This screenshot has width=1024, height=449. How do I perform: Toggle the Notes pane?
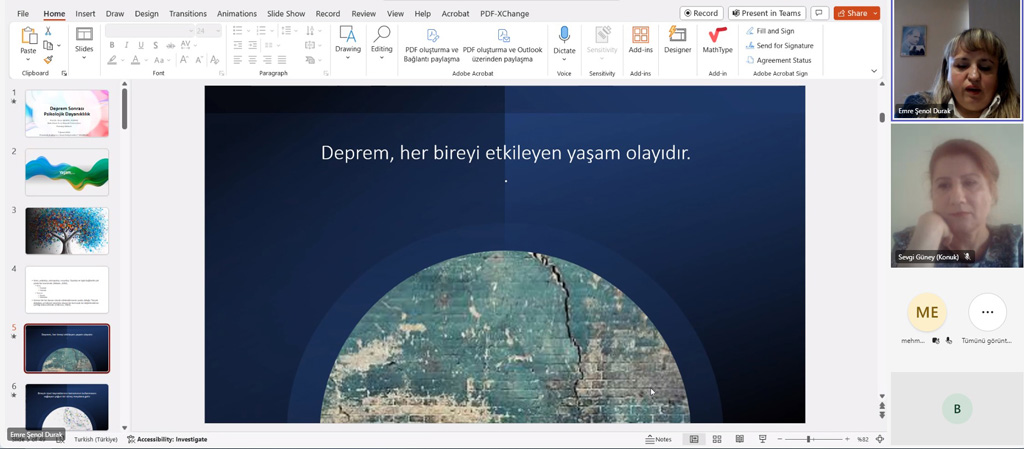pos(658,439)
